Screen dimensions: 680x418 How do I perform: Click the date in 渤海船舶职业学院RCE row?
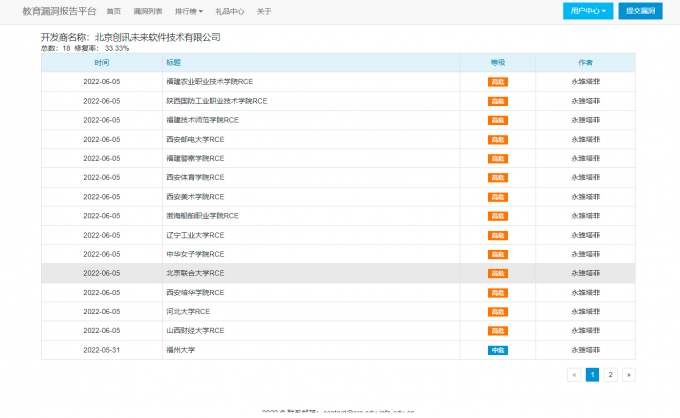coord(101,216)
